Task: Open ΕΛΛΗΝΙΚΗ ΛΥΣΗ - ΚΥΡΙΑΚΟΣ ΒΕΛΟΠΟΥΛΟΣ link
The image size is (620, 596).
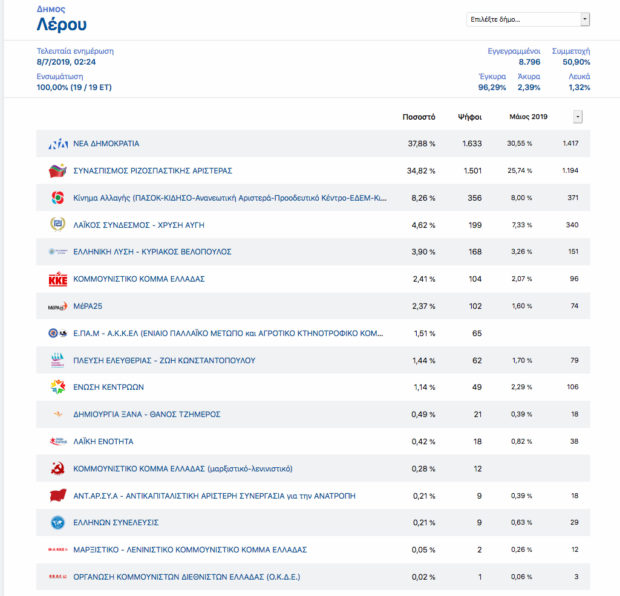Action: 152,252
